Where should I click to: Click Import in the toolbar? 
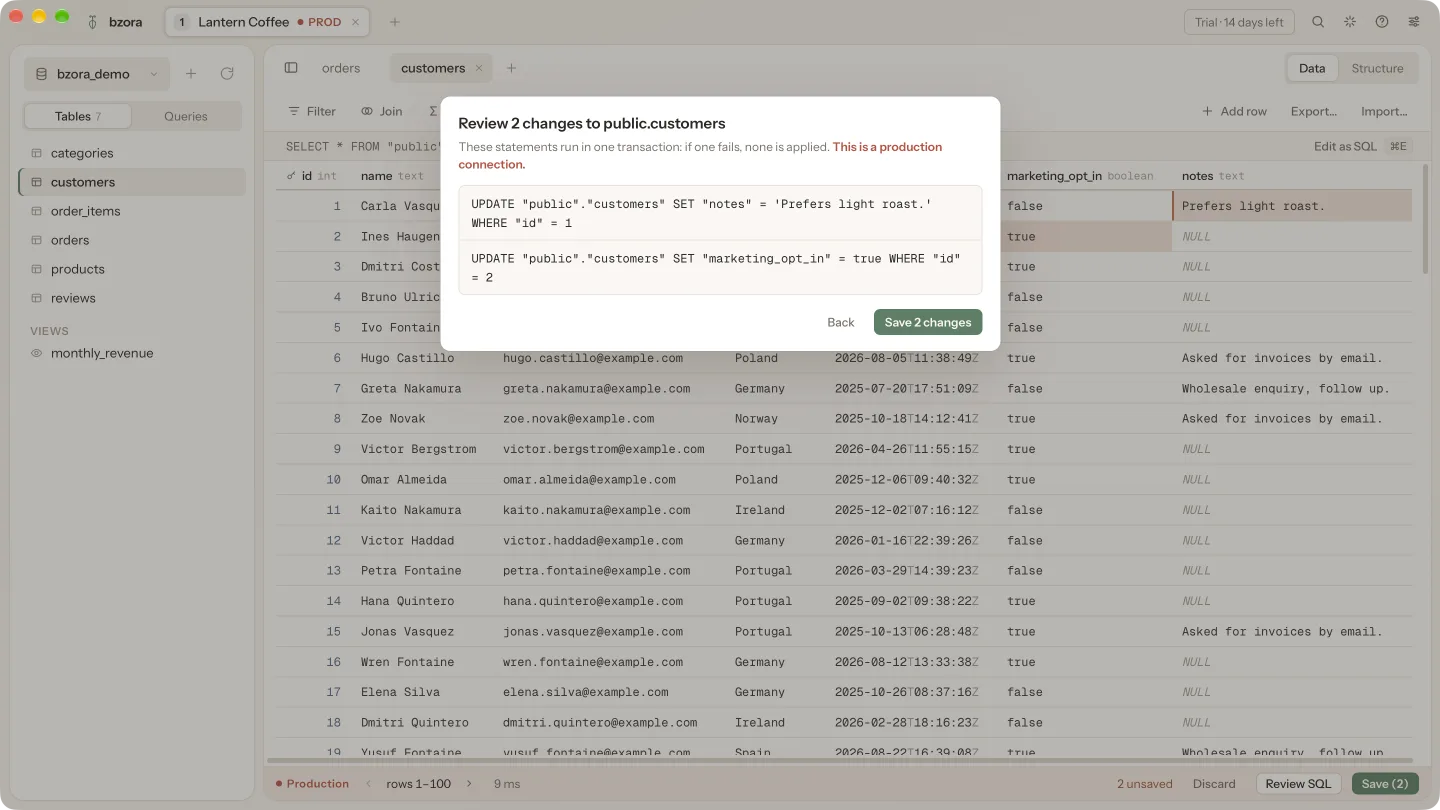point(1384,111)
